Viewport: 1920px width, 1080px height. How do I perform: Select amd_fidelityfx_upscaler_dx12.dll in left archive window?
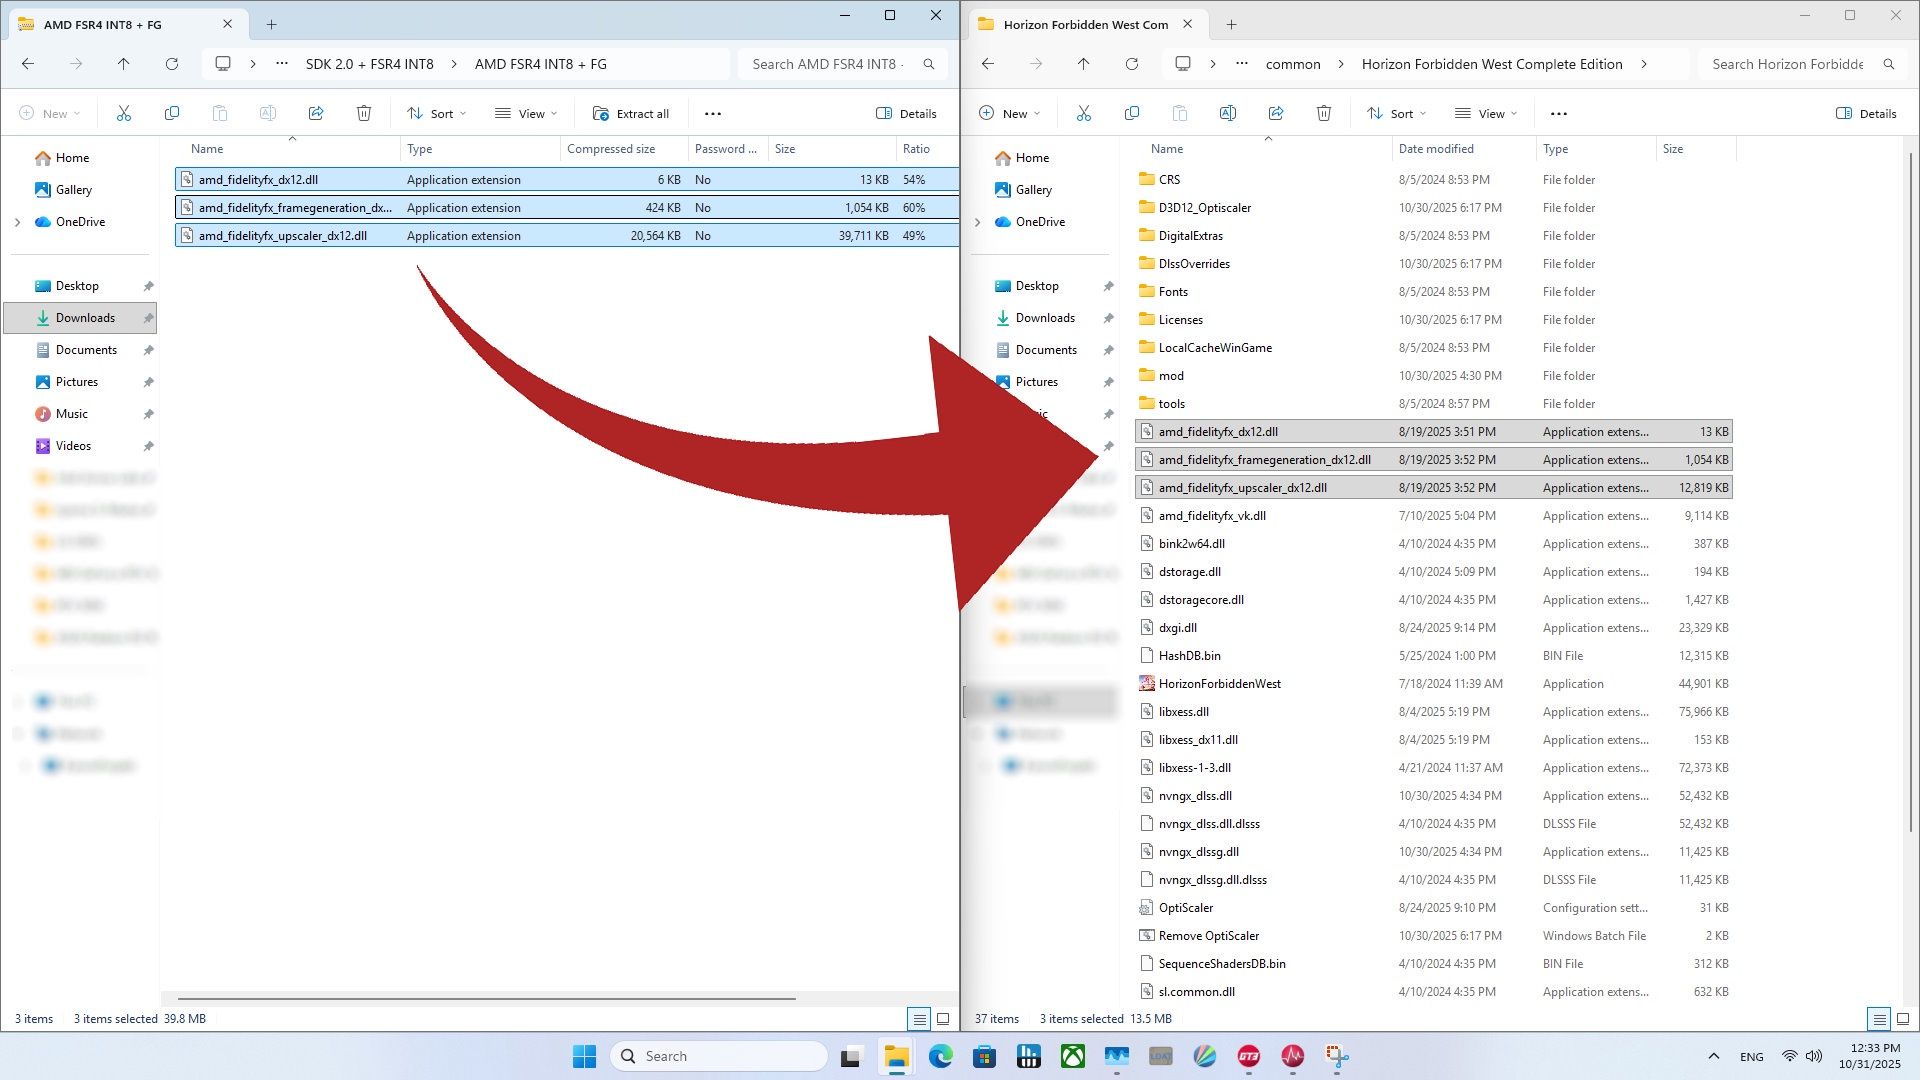click(x=567, y=236)
